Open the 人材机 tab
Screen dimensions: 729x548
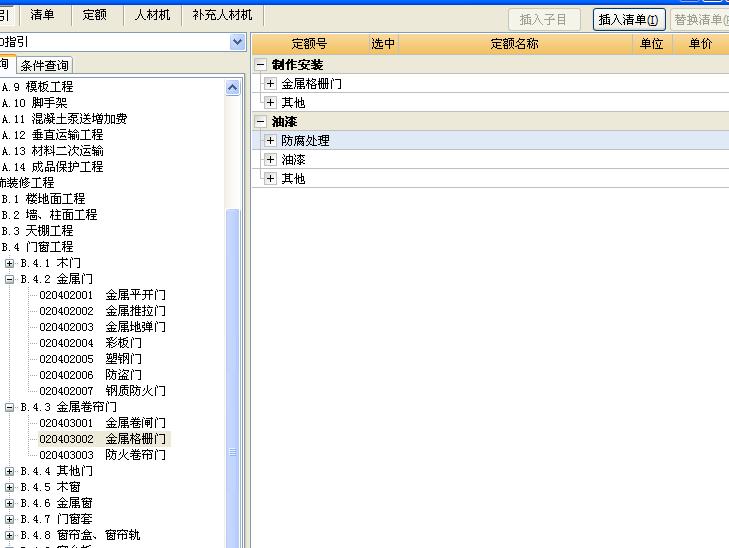tap(152, 15)
